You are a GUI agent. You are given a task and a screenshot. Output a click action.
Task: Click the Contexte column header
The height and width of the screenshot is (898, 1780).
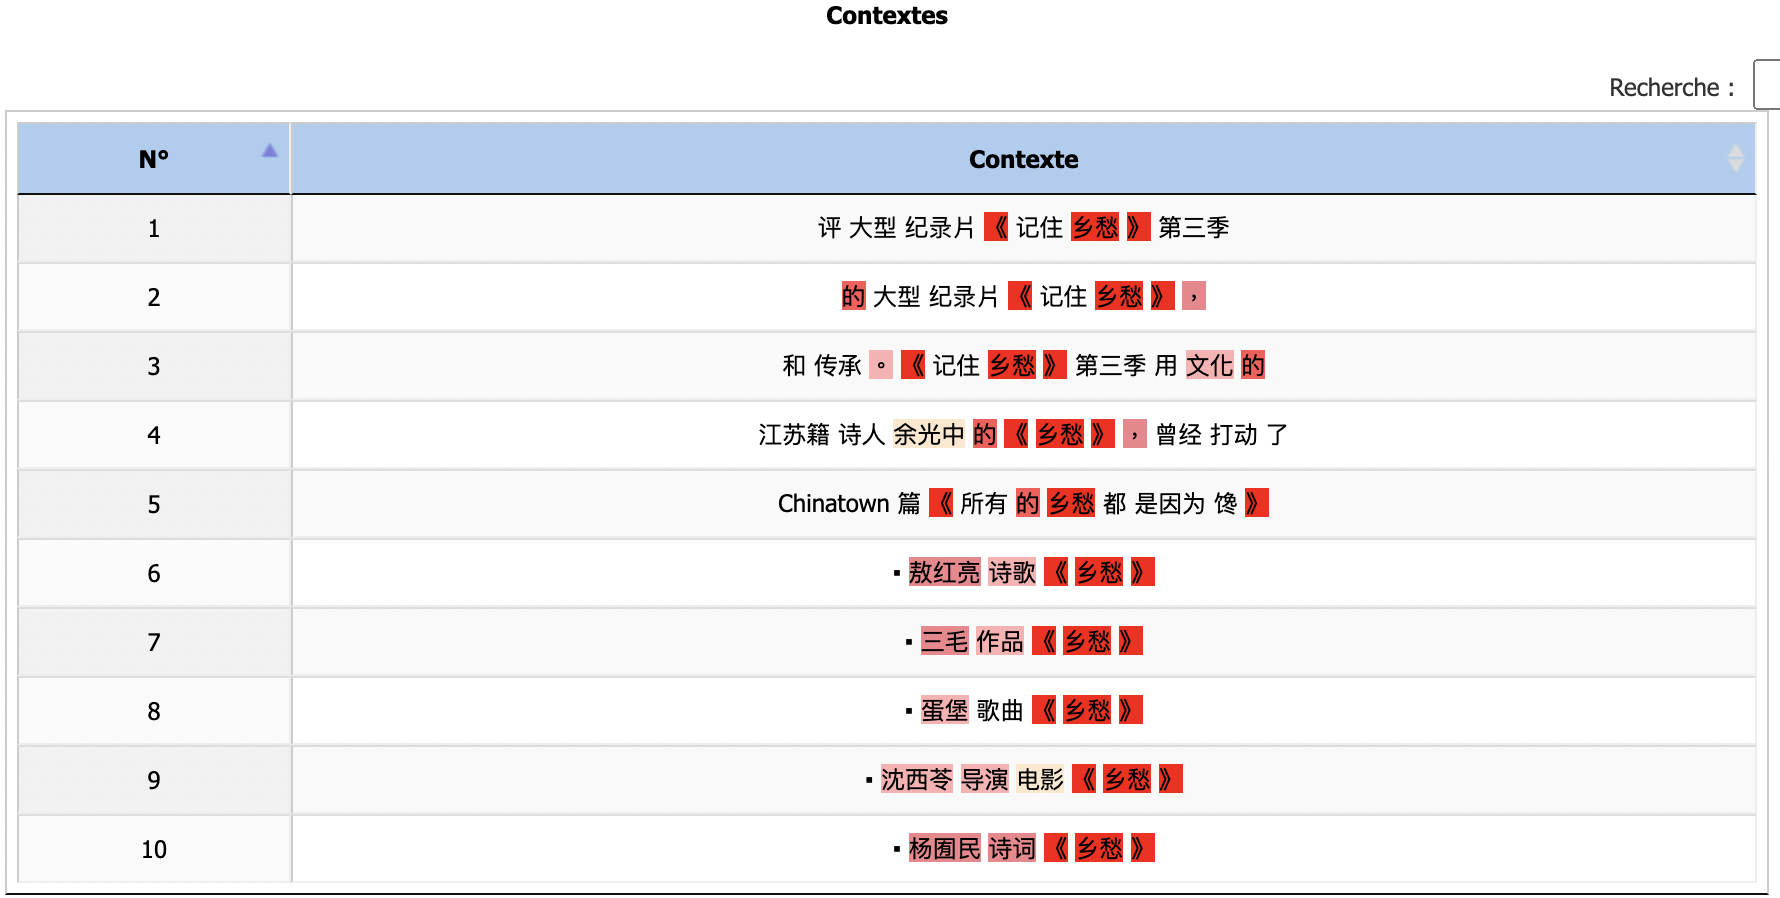1023,159
